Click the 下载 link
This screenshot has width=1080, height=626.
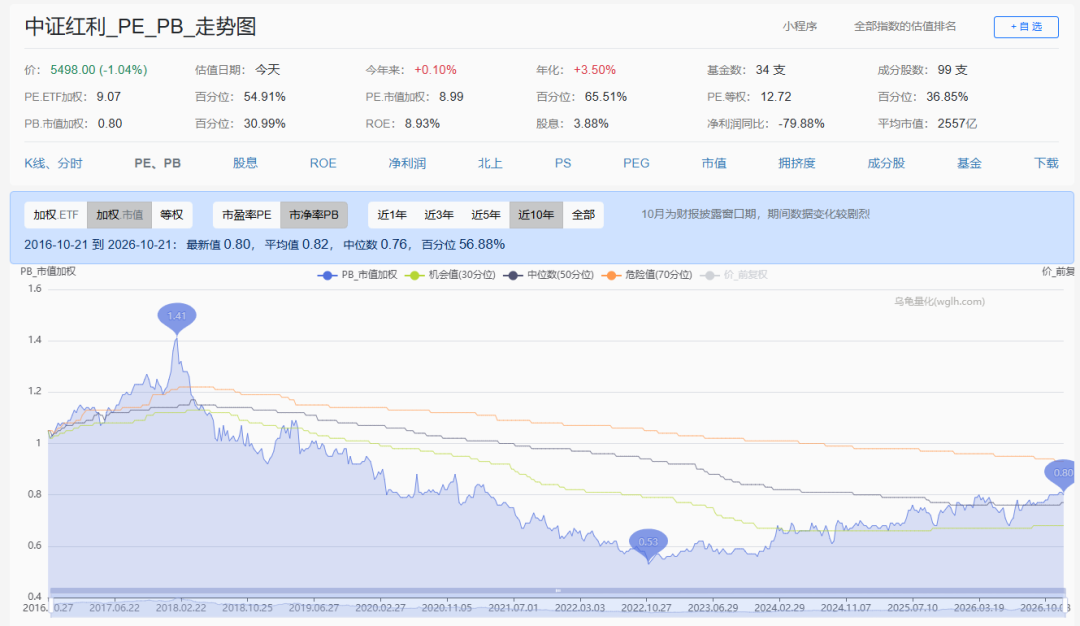pyautogui.click(x=1046, y=163)
